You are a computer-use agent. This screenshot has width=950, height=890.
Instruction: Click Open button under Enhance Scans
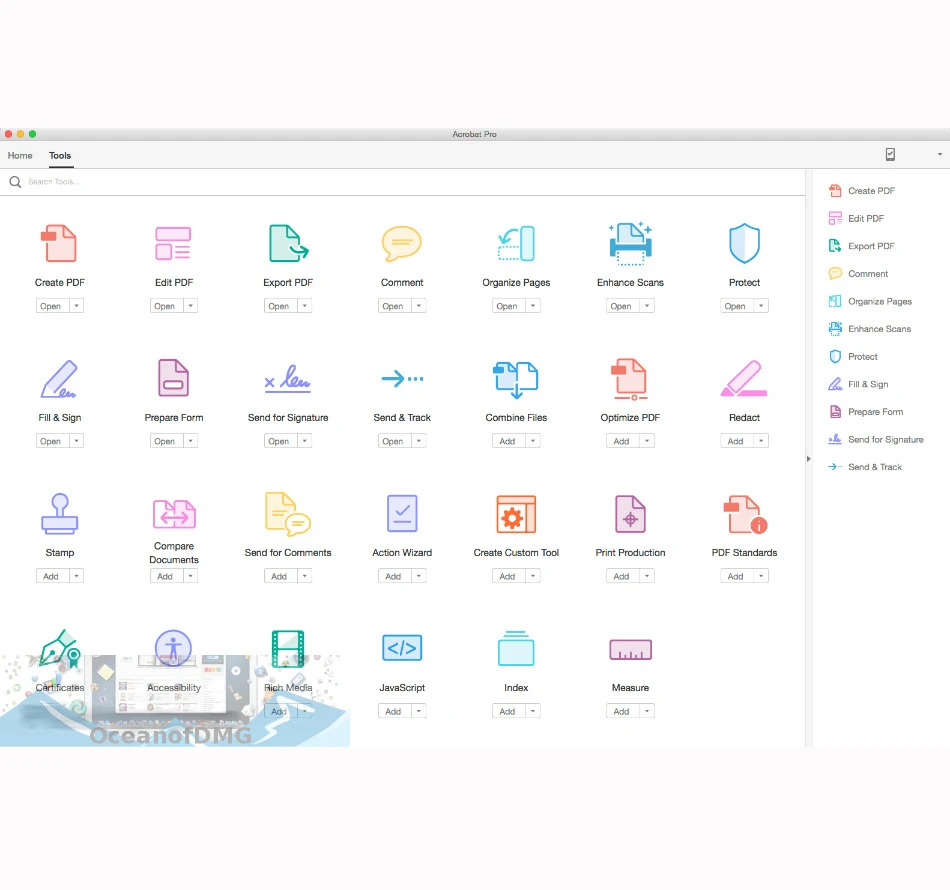(621, 306)
